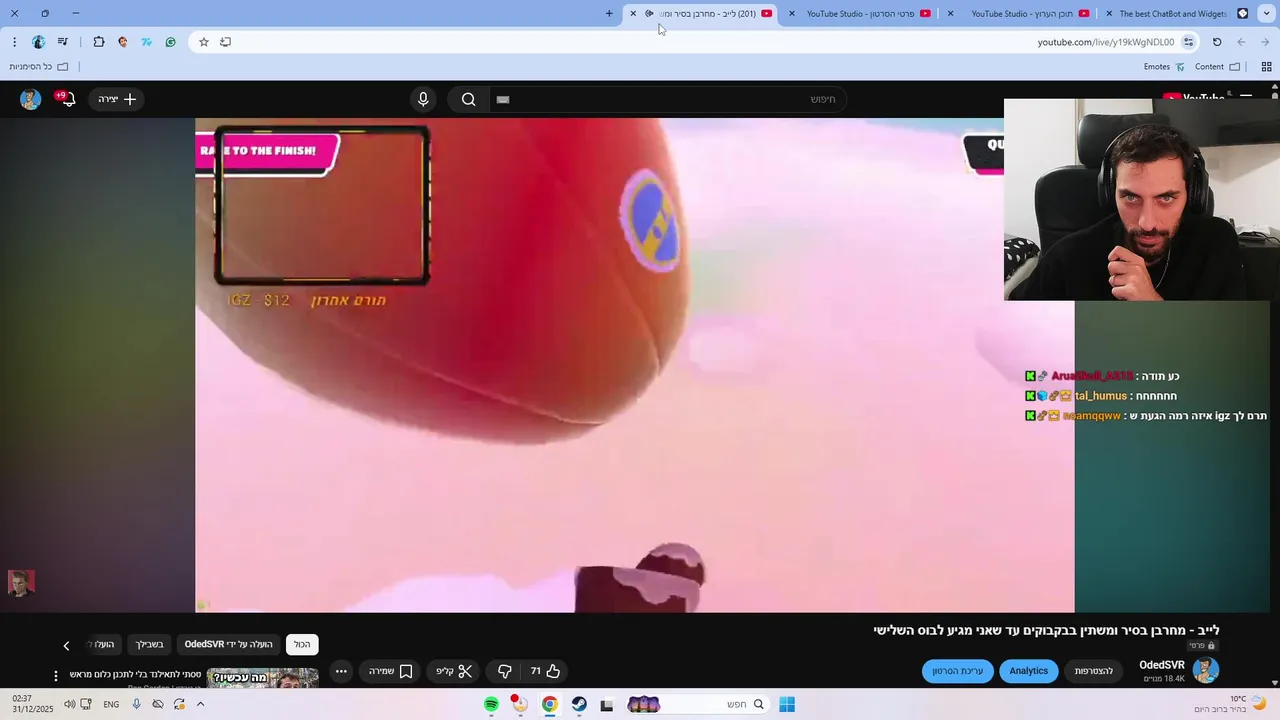Select the 'הכול' filter chip
Viewport: 1280px width, 720px height.
coord(302,644)
